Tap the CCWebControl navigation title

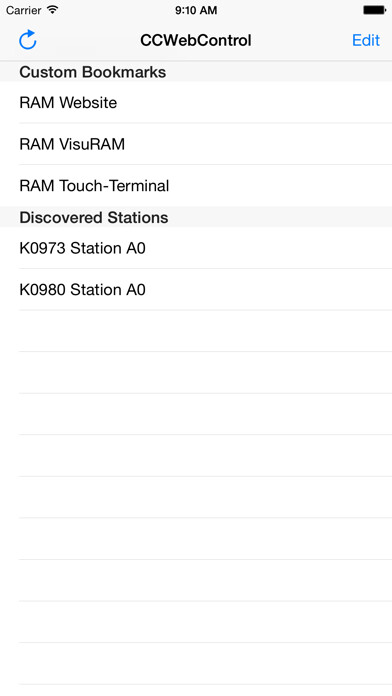(x=196, y=40)
